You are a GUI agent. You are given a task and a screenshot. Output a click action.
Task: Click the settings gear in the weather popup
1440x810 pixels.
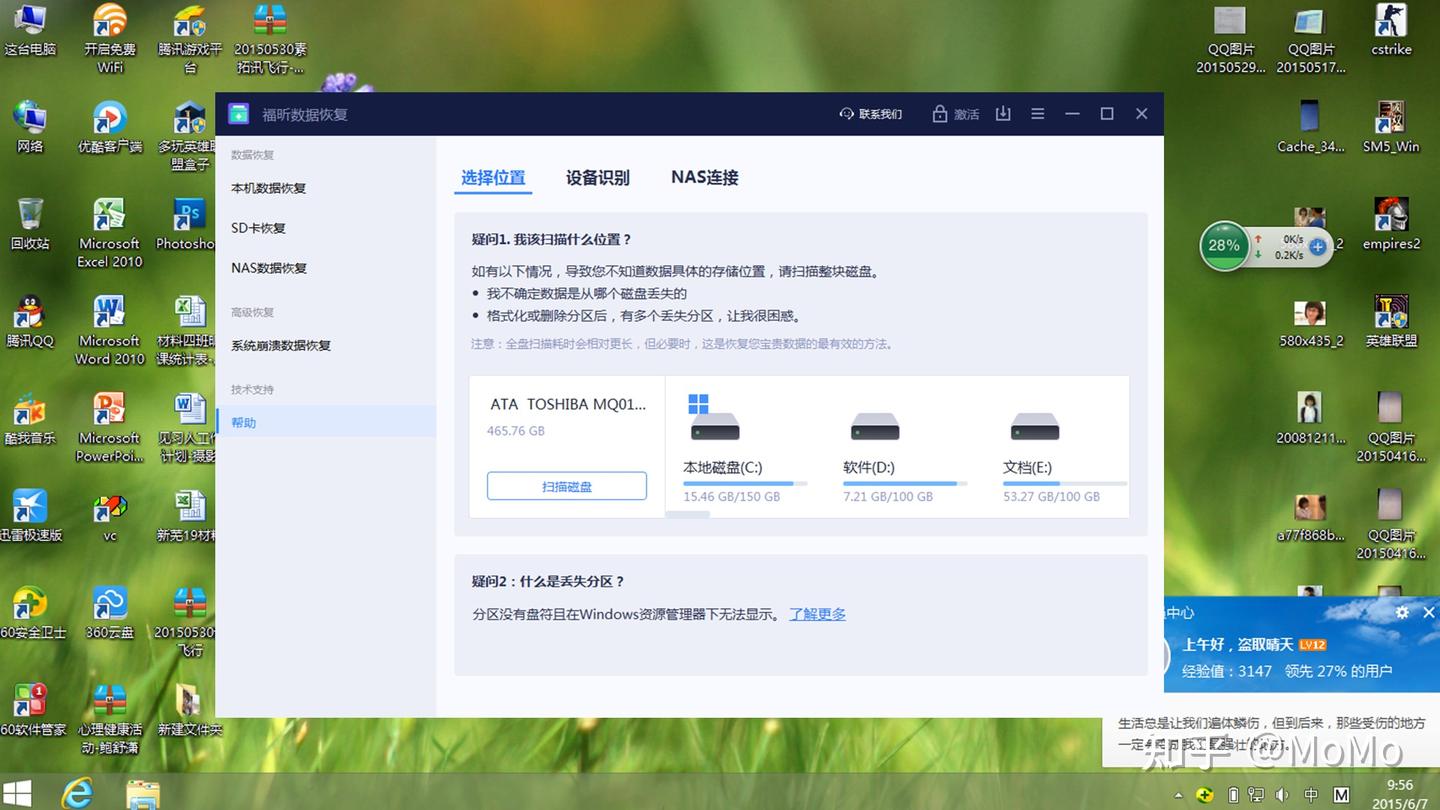(x=1402, y=612)
